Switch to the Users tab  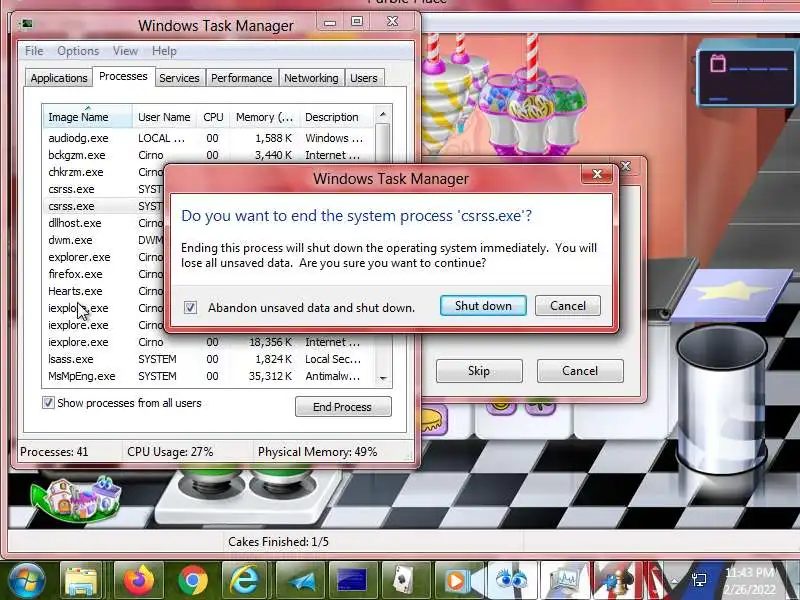(364, 78)
